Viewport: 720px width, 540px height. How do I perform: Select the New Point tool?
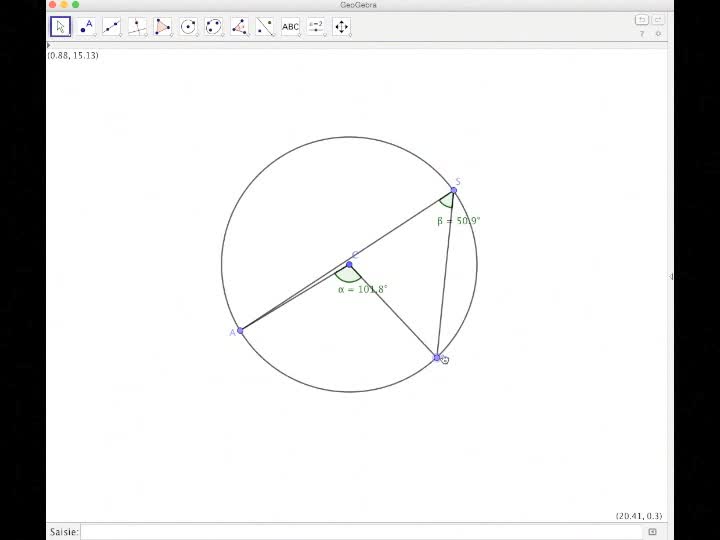86,26
